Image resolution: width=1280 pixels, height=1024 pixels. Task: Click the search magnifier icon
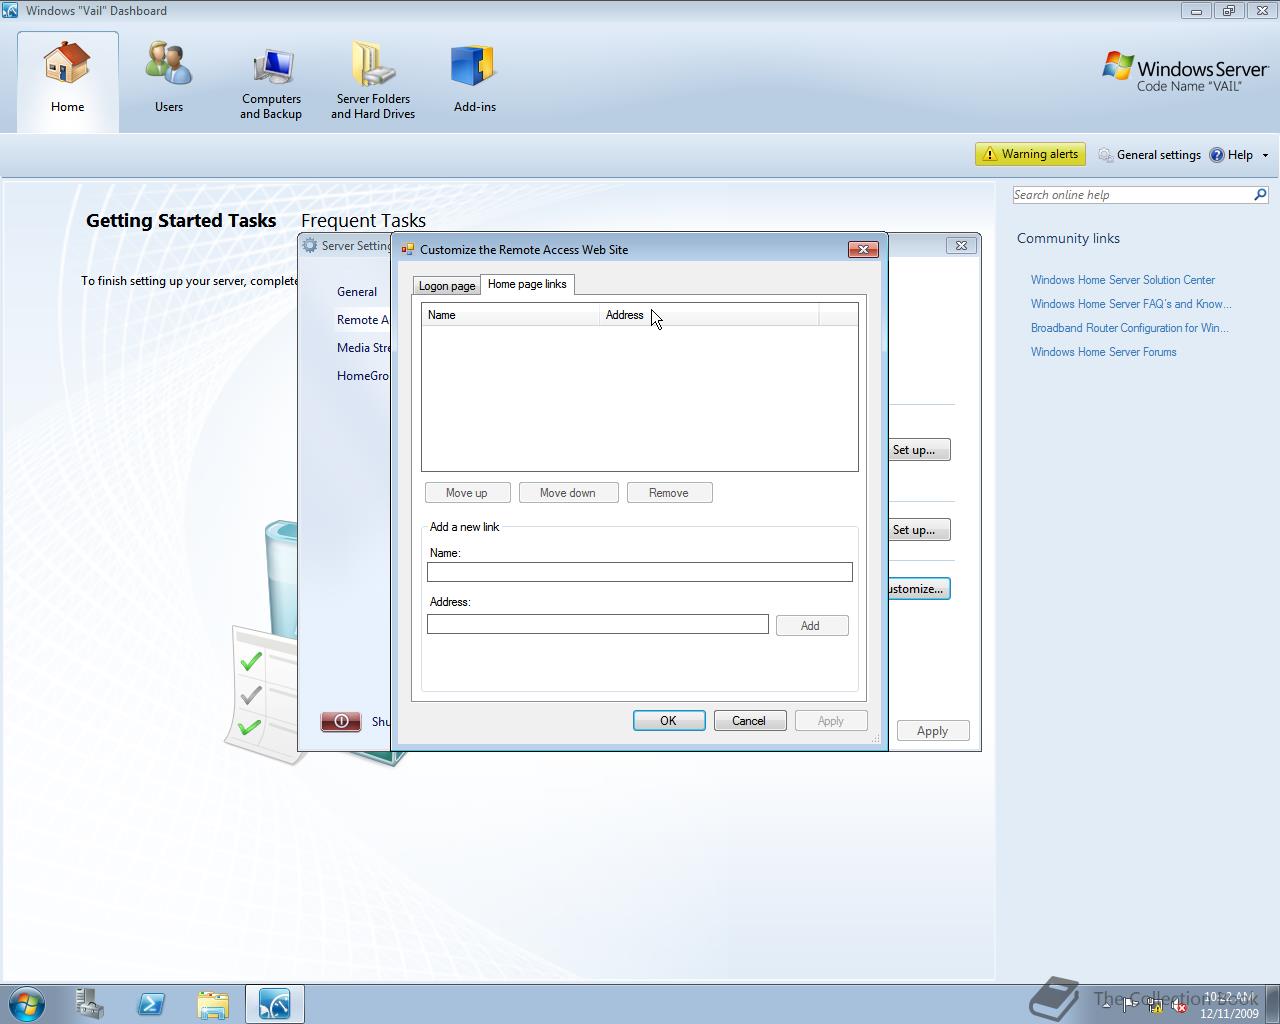point(1260,195)
